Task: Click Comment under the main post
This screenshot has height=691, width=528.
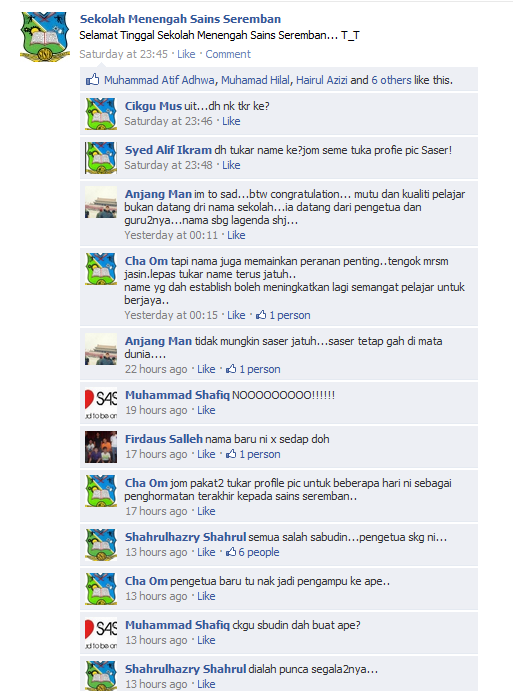Action: click(228, 54)
